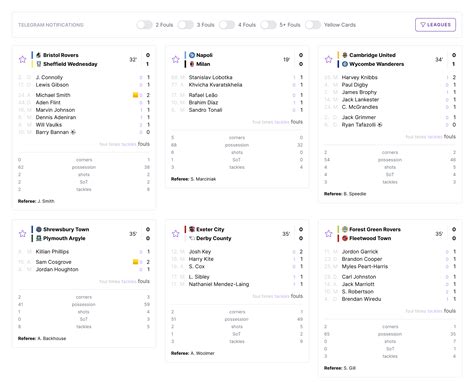Click the Plymouth Argyle club crest
474x382 pixels.
pos(39,238)
